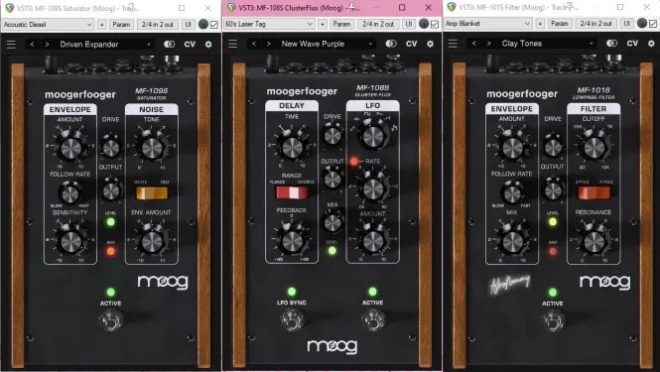
Task: Go to previous preset in ClusterFlux plugin
Action: click(253, 44)
